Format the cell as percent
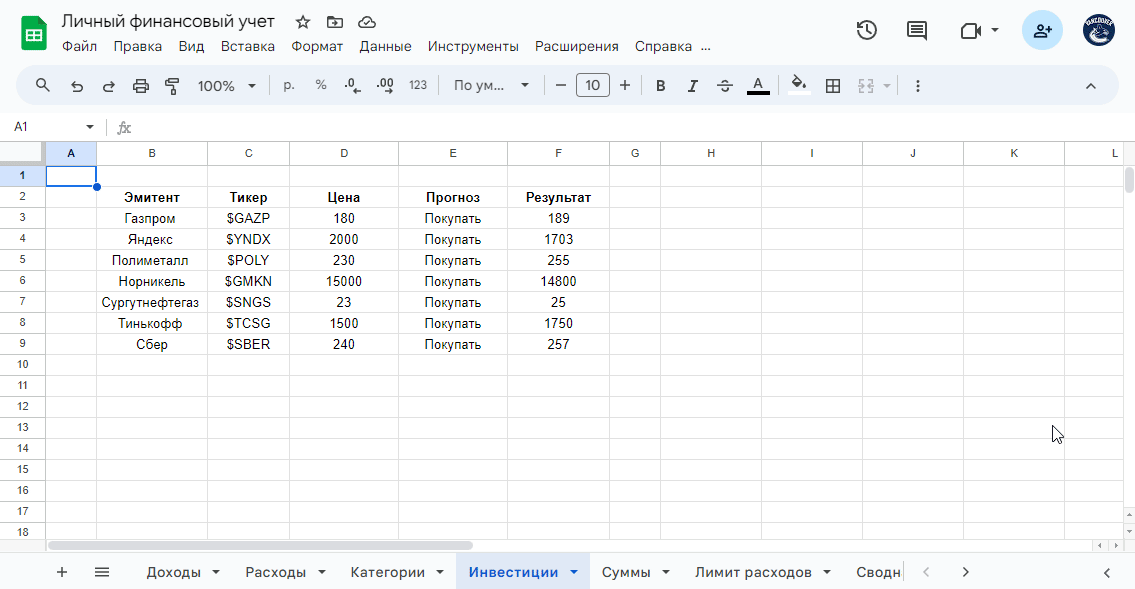This screenshot has width=1135, height=589. click(321, 85)
